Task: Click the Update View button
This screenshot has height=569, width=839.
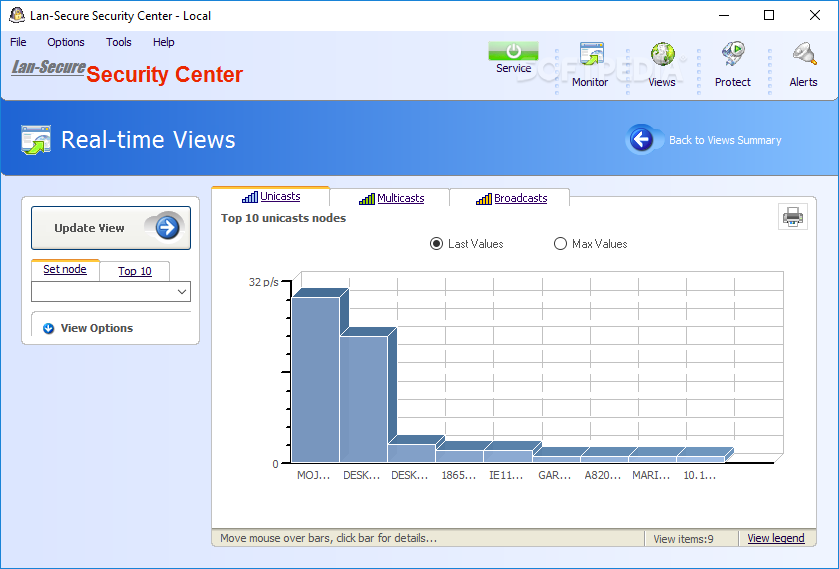Action: [x=111, y=228]
